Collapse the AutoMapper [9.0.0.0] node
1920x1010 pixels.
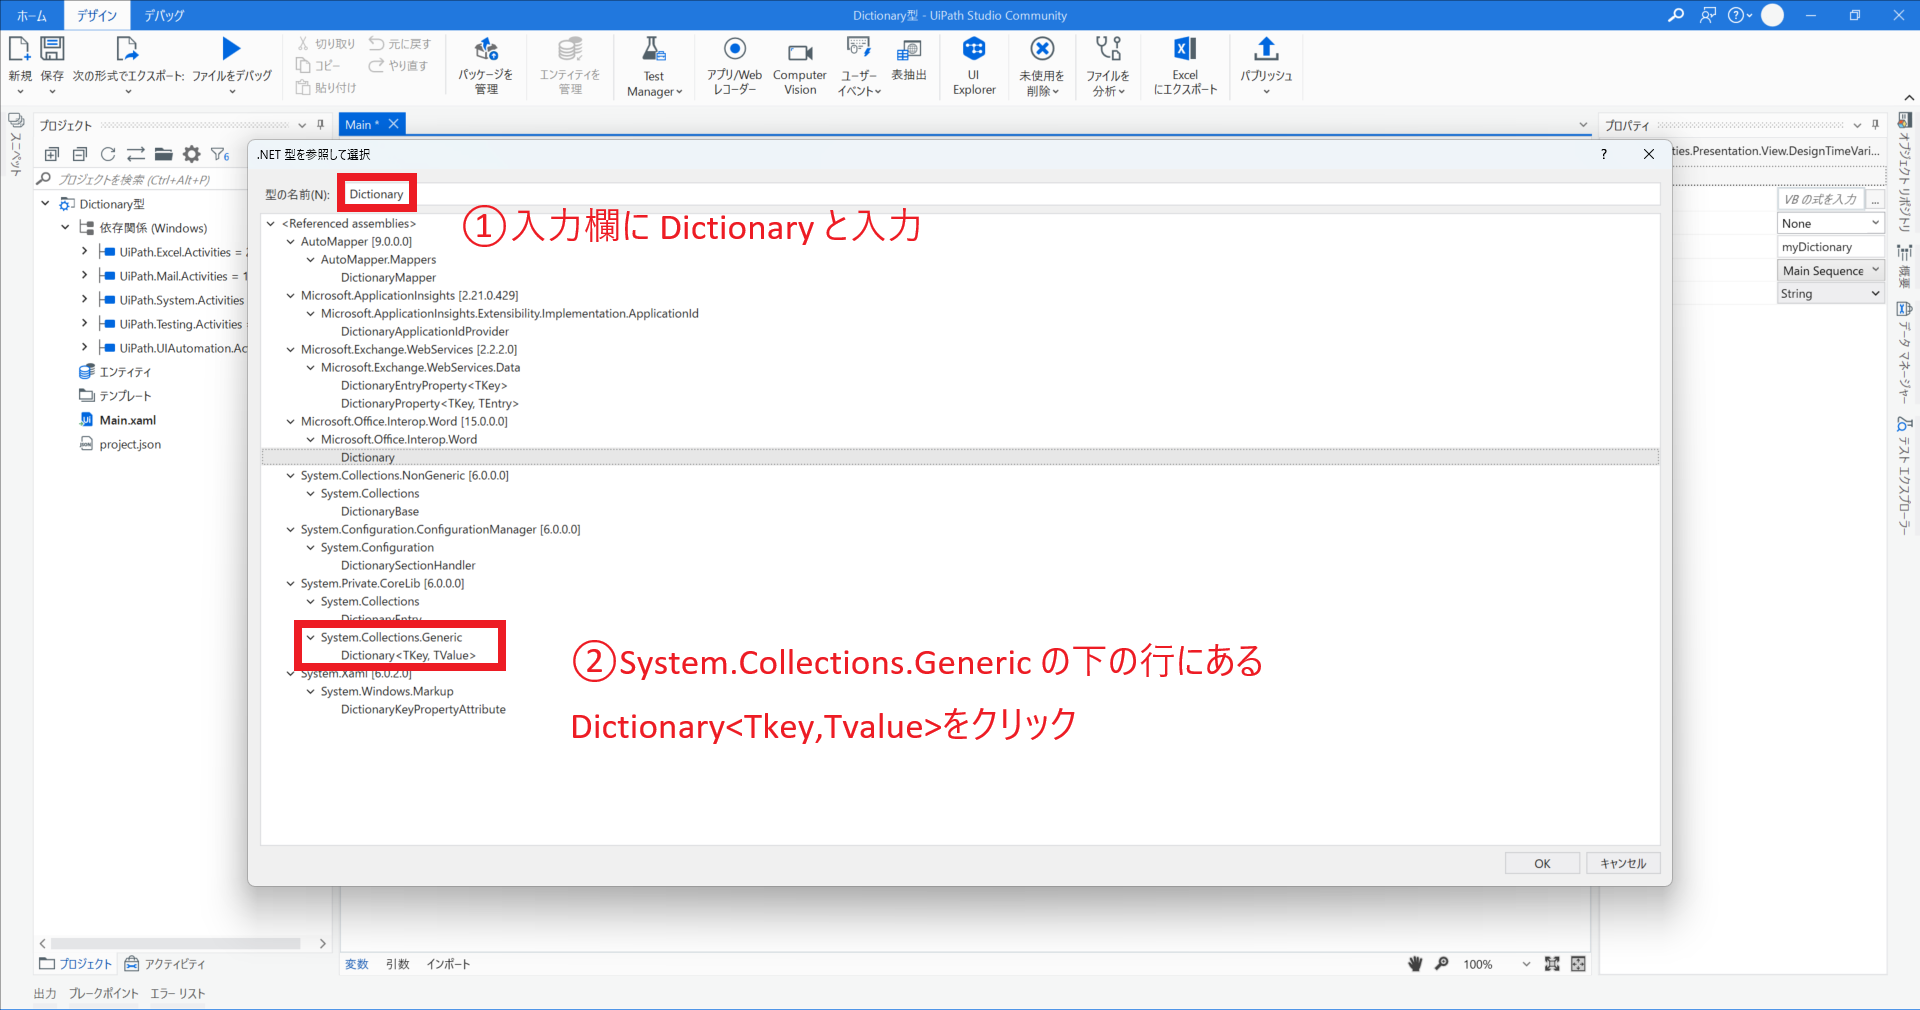[291, 242]
